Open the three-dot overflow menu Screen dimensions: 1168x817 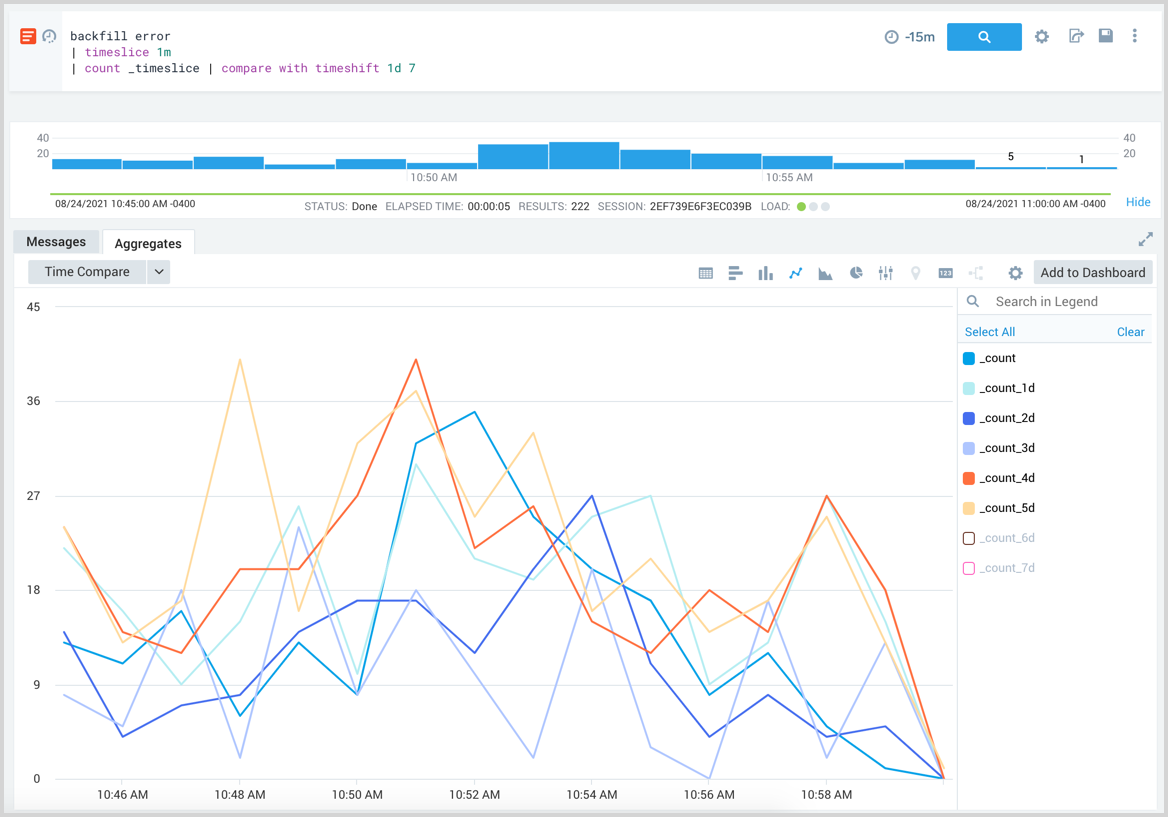[1135, 35]
